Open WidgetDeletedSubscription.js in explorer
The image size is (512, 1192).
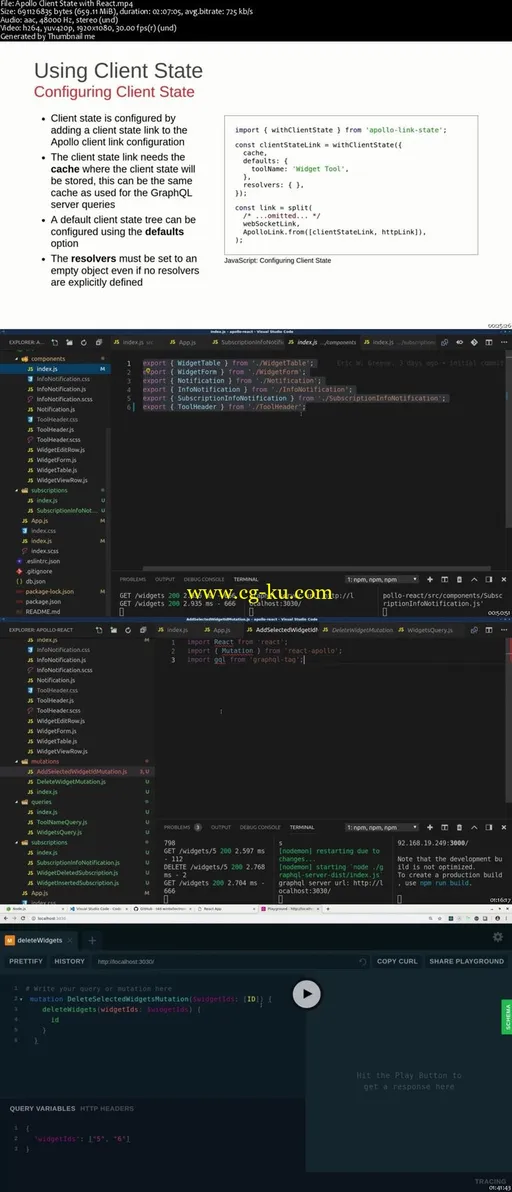pyautogui.click(x=77, y=873)
